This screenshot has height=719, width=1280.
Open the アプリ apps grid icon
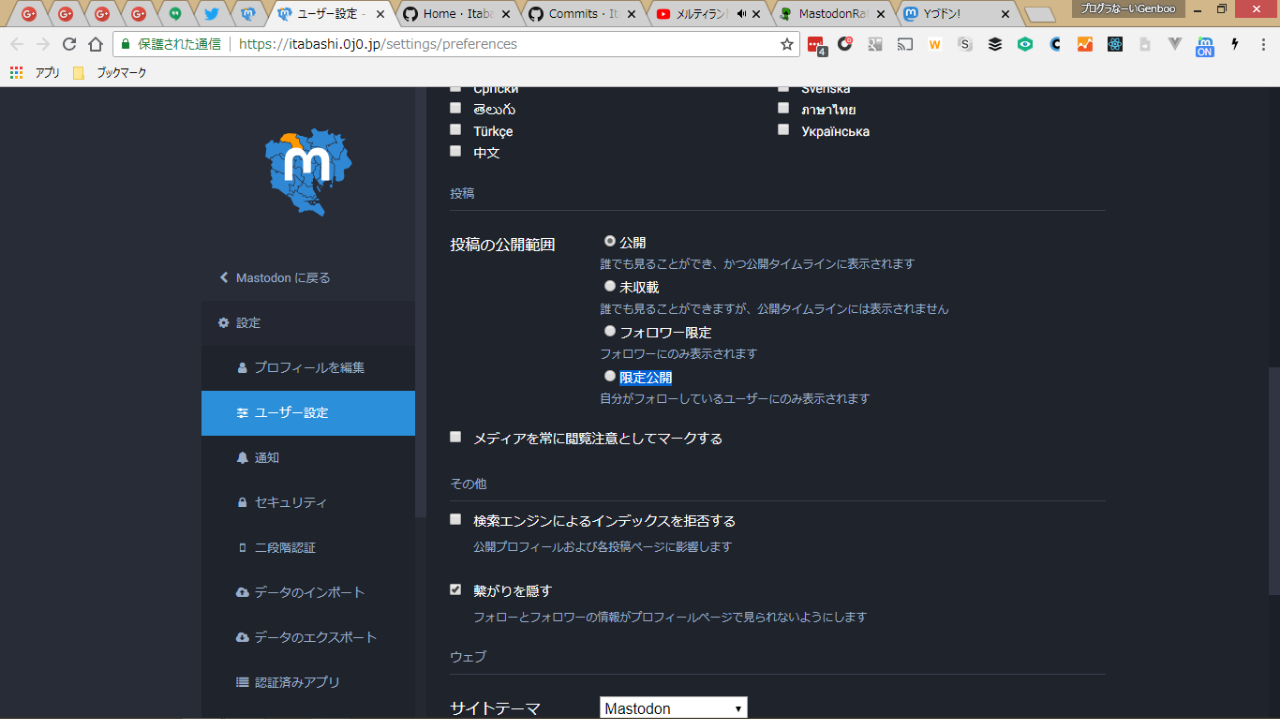[16, 73]
